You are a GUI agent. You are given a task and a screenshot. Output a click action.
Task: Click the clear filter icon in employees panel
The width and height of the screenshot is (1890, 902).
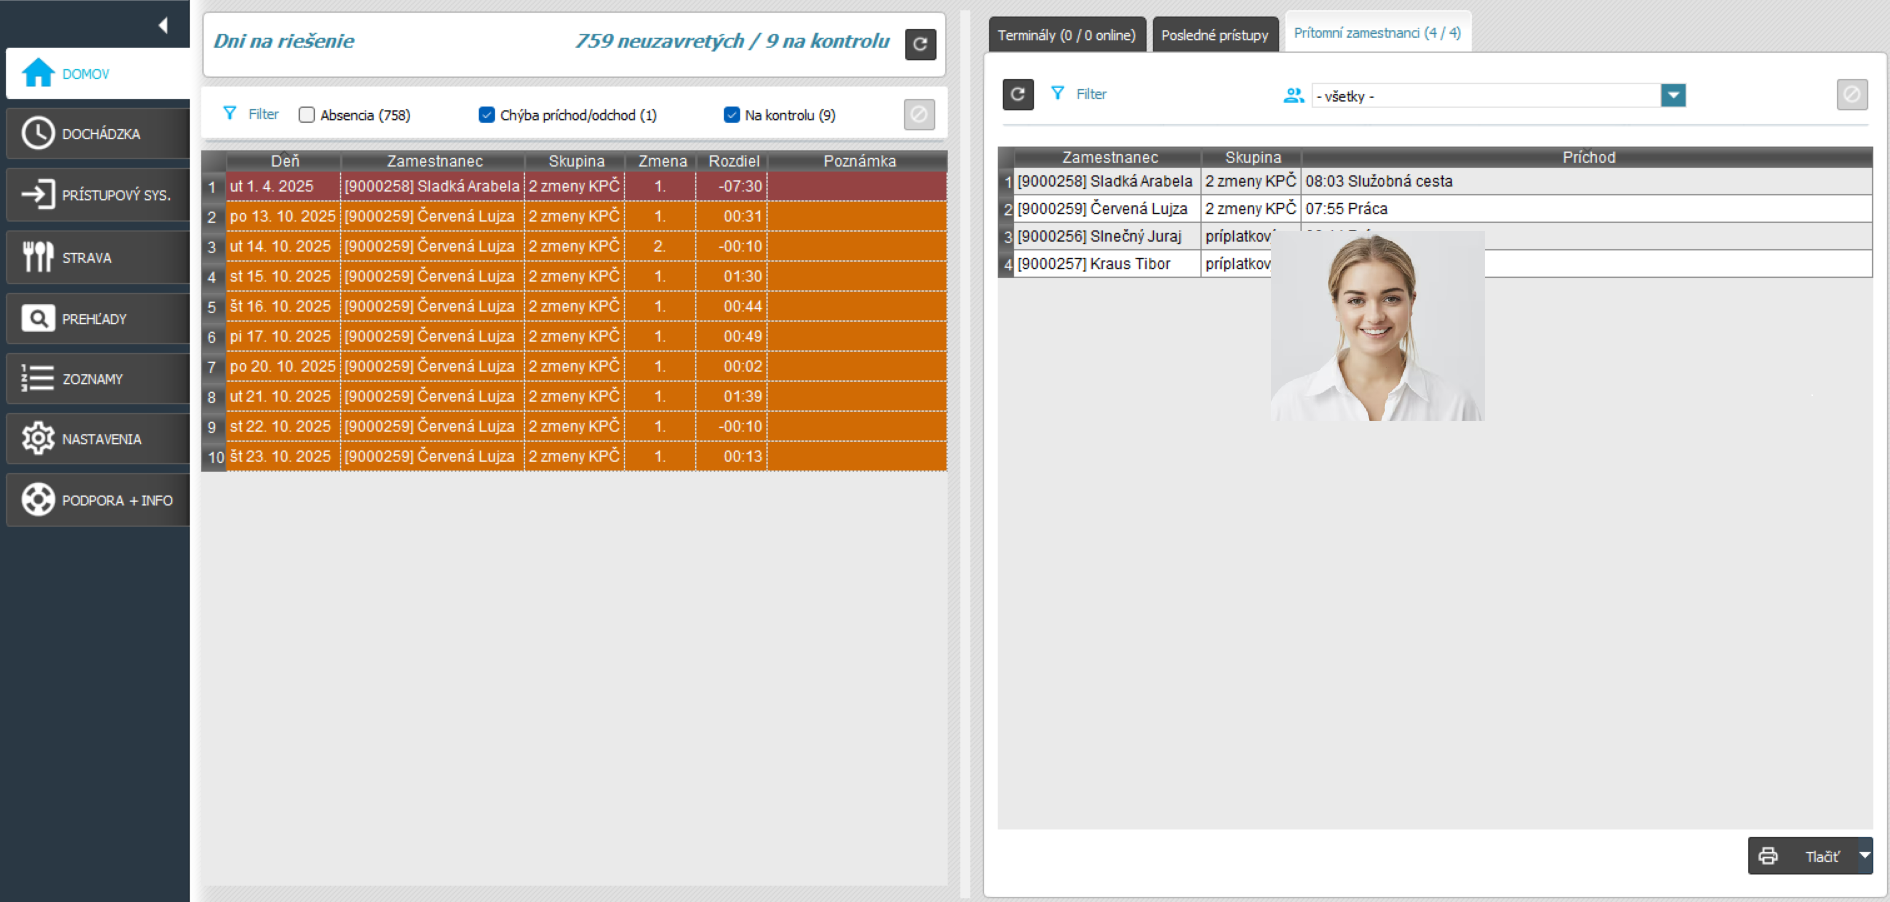1851,94
